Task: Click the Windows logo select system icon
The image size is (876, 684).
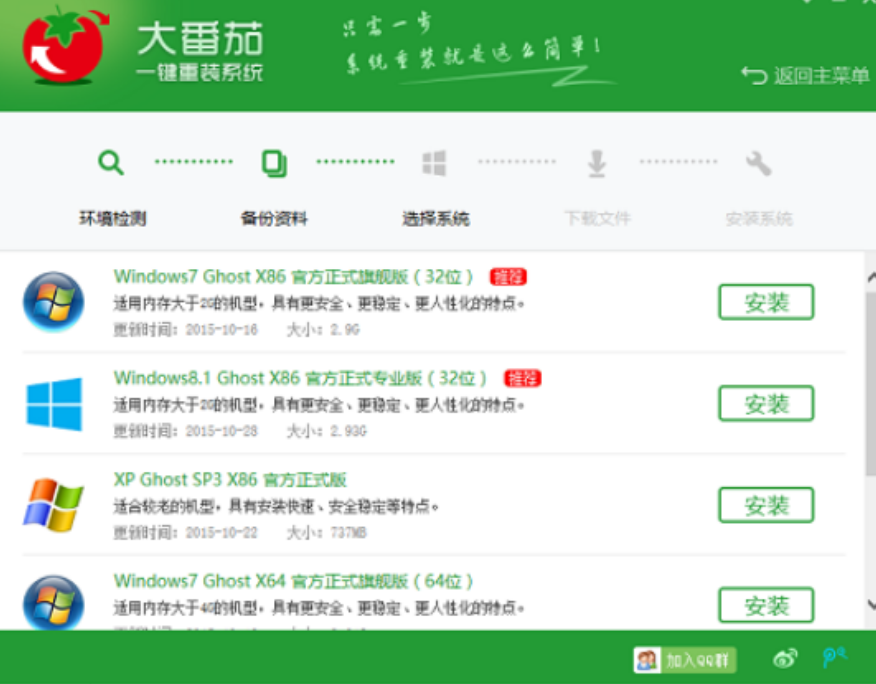Action: [434, 163]
